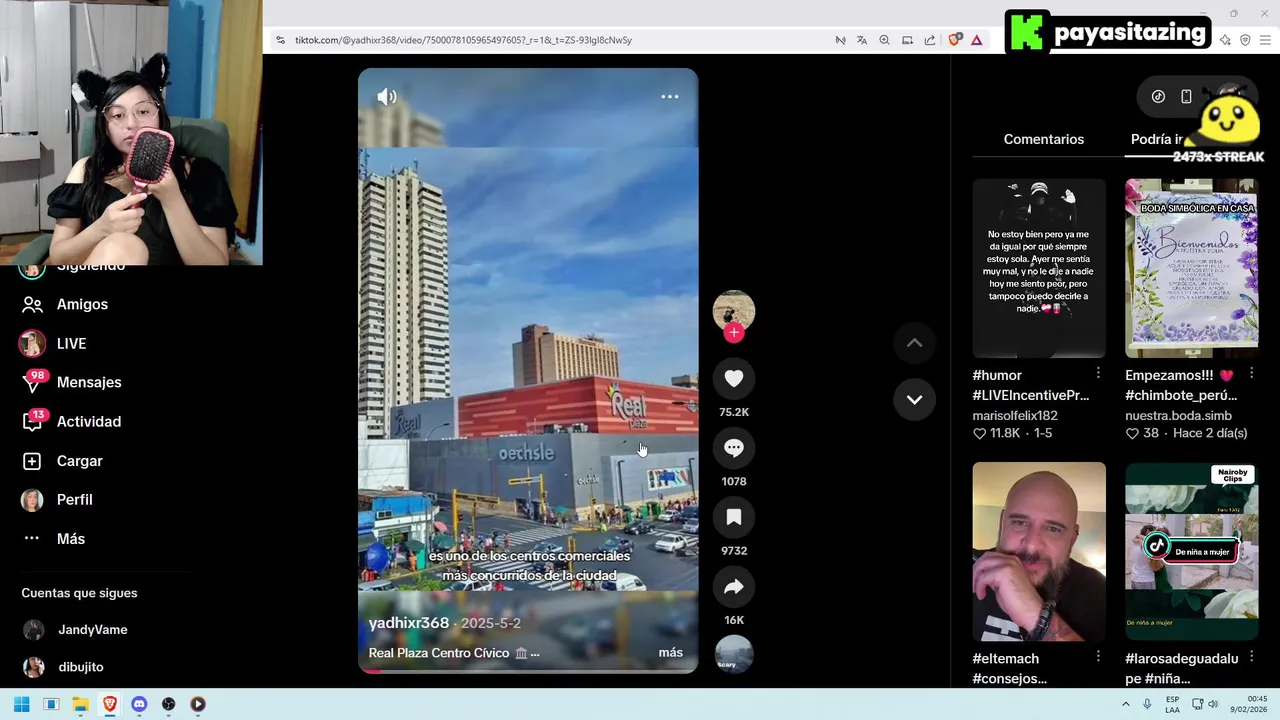
Task: Click the Cargar plus-square icon
Action: [32, 461]
